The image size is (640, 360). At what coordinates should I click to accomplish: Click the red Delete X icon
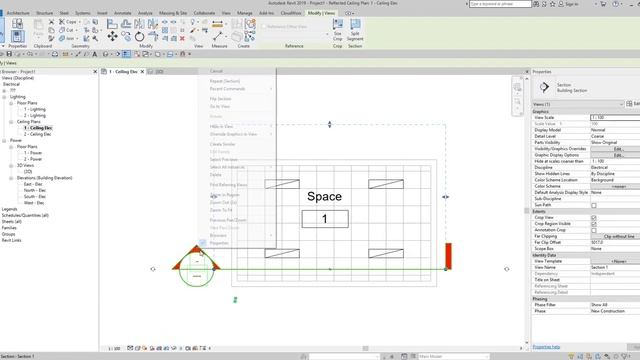coord(182,38)
